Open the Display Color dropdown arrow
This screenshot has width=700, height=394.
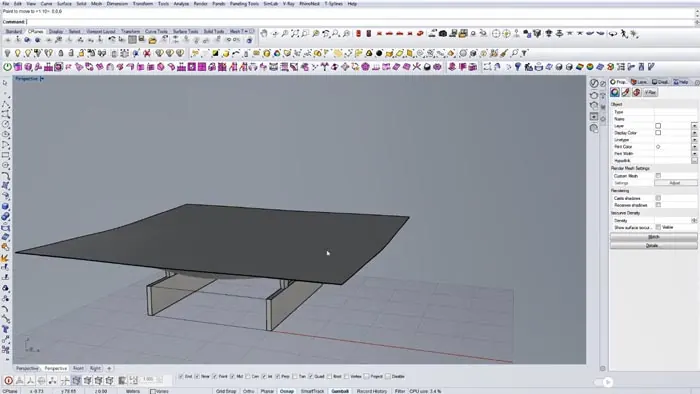(x=694, y=133)
